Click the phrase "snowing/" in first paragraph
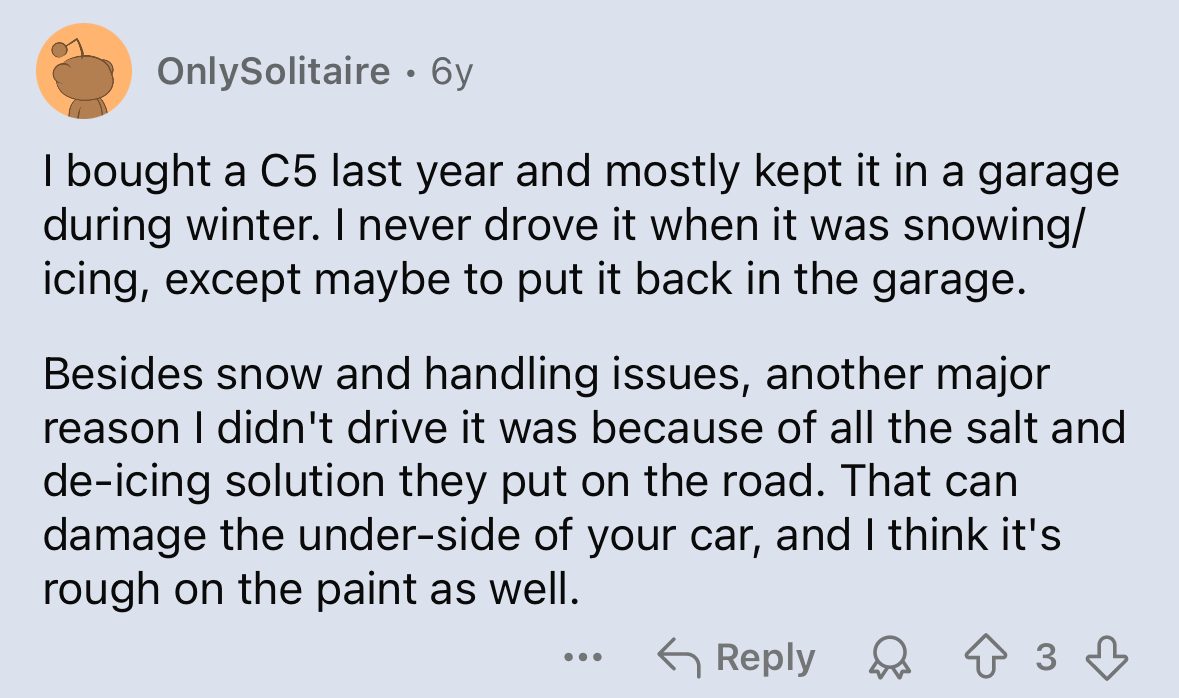This screenshot has height=698, width=1179. click(x=993, y=227)
